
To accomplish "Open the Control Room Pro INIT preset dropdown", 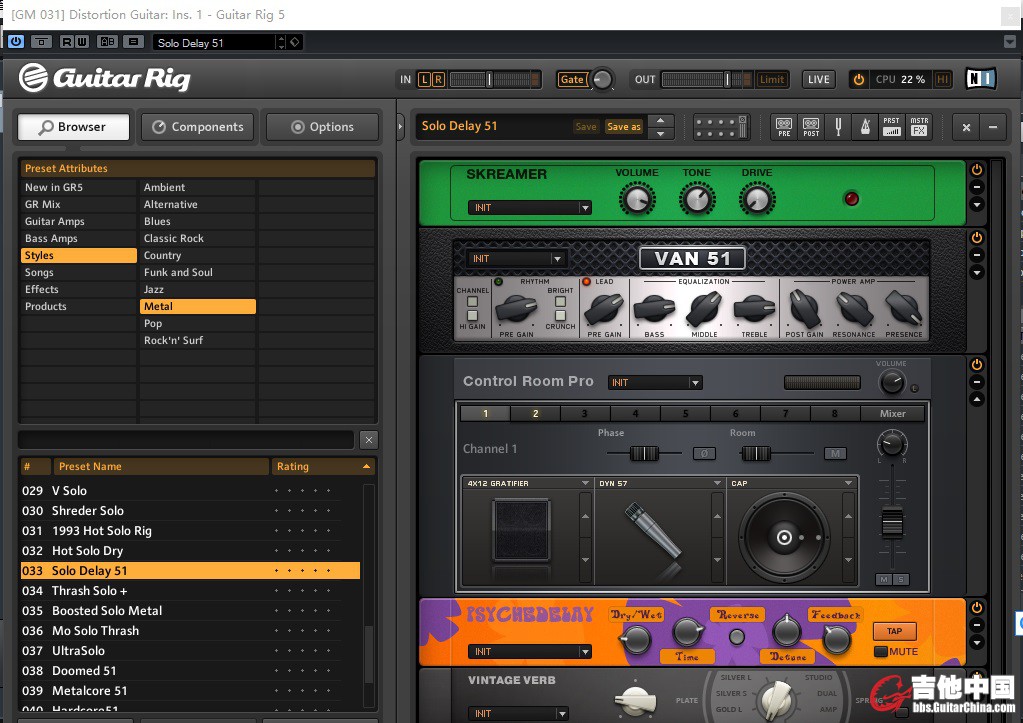I will (x=655, y=382).
